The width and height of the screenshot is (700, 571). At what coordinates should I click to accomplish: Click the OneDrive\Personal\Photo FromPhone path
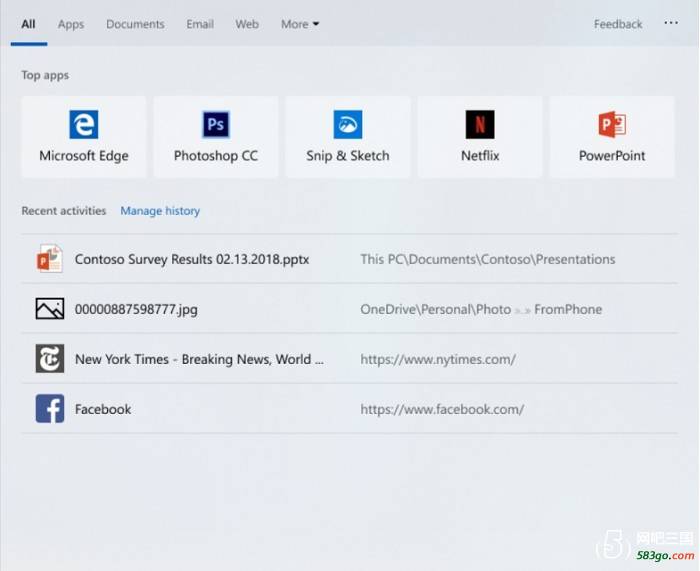481,309
